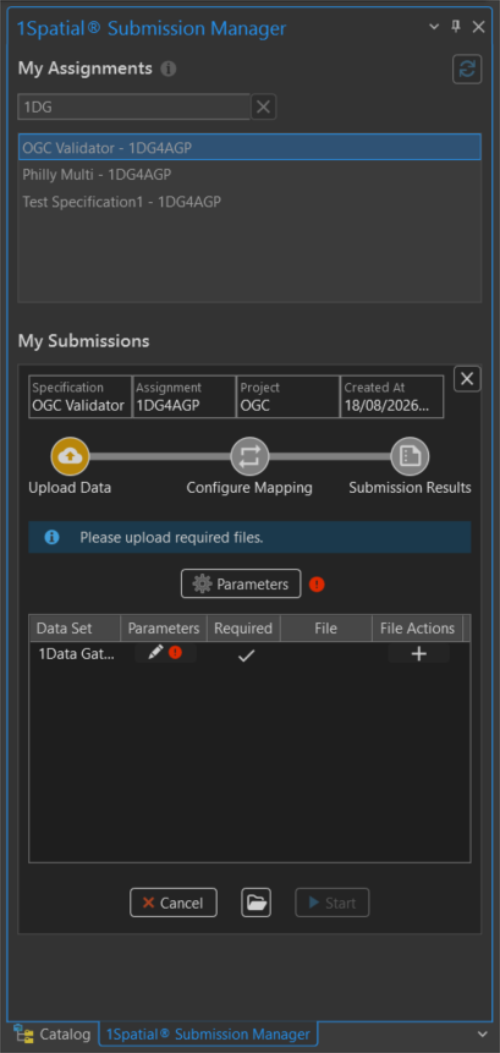Select the 1Spatial Submission Manager tab
This screenshot has width=500, height=1053.
pos(208,1034)
